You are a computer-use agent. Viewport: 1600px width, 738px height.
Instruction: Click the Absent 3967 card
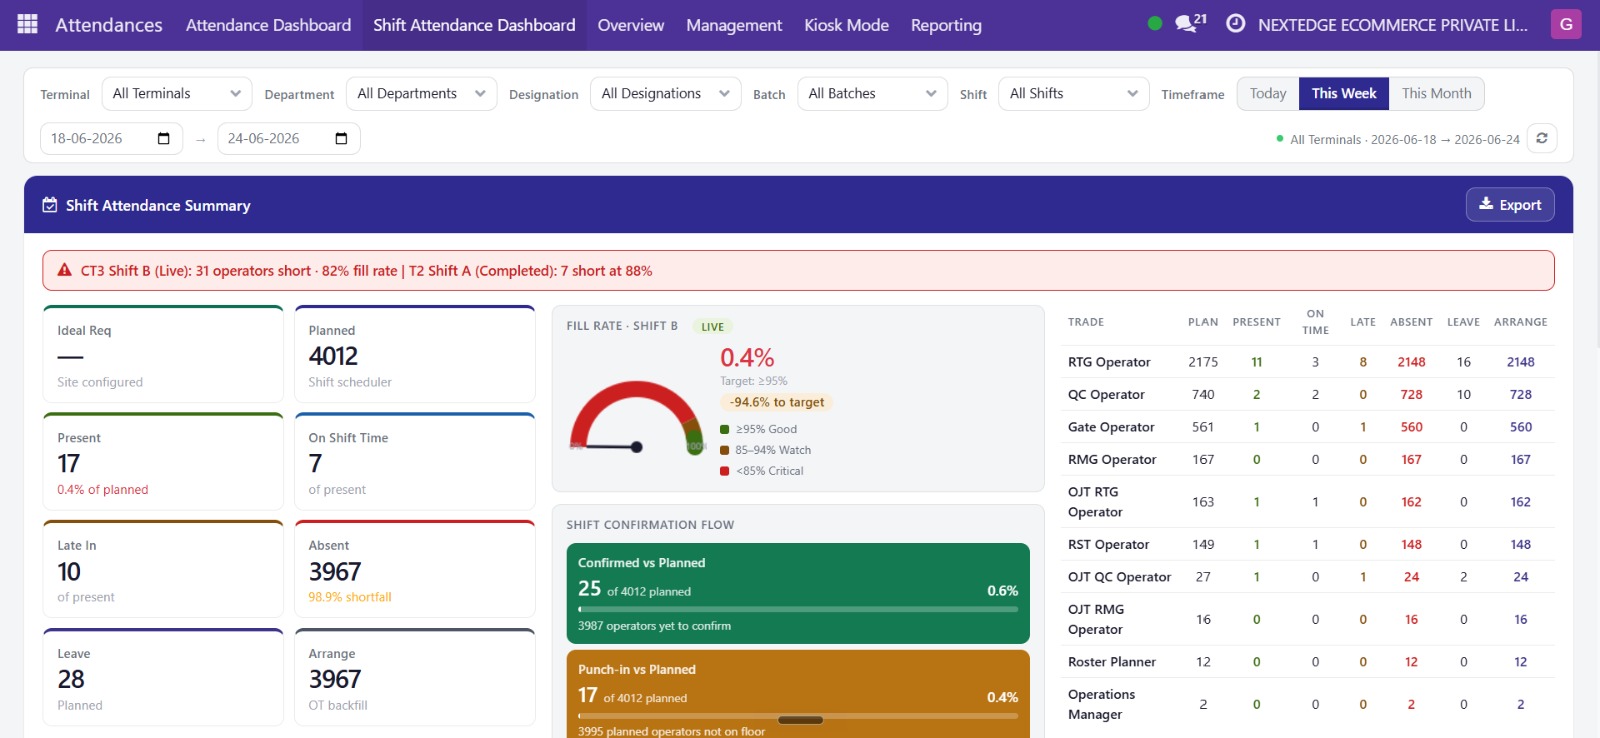click(x=415, y=570)
